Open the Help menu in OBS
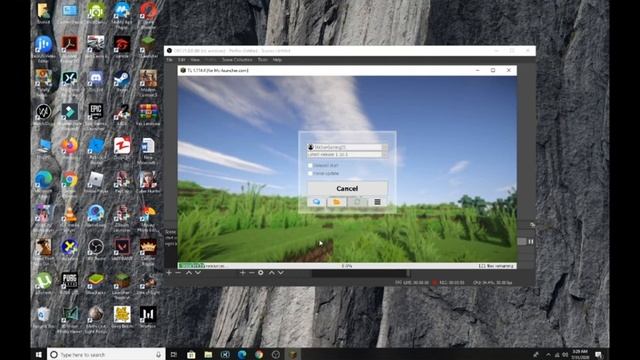Image resolution: width=640 pixels, height=360 pixels. pyautogui.click(x=277, y=60)
